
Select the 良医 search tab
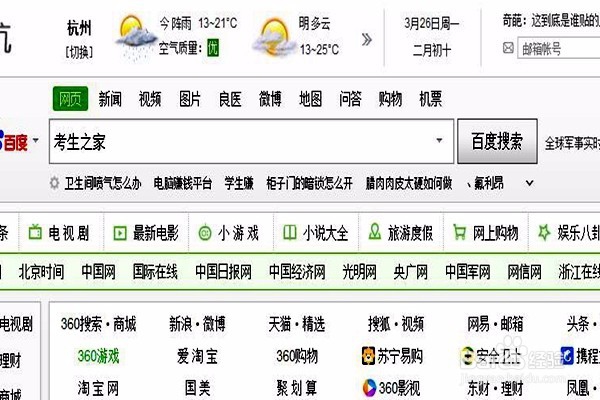pos(230,99)
